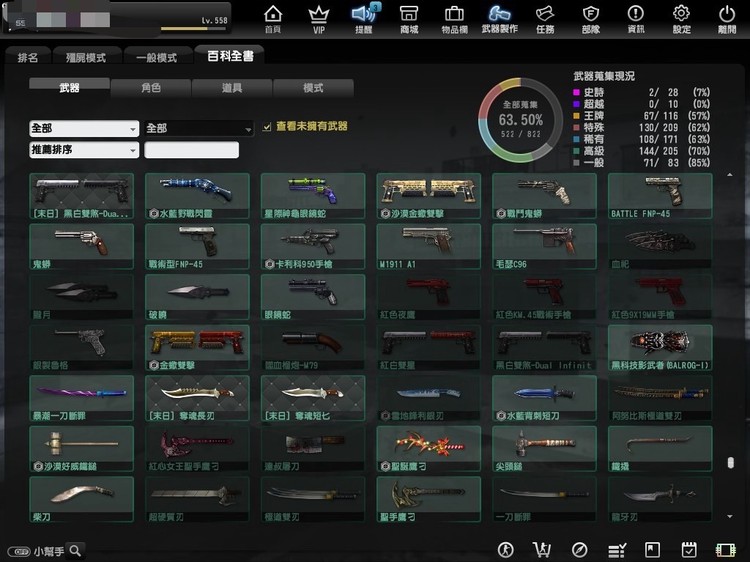Viewport: 750px width, 562px height.
Task: Select the 黑科技影武者 BALROG-I card
Action: click(660, 348)
